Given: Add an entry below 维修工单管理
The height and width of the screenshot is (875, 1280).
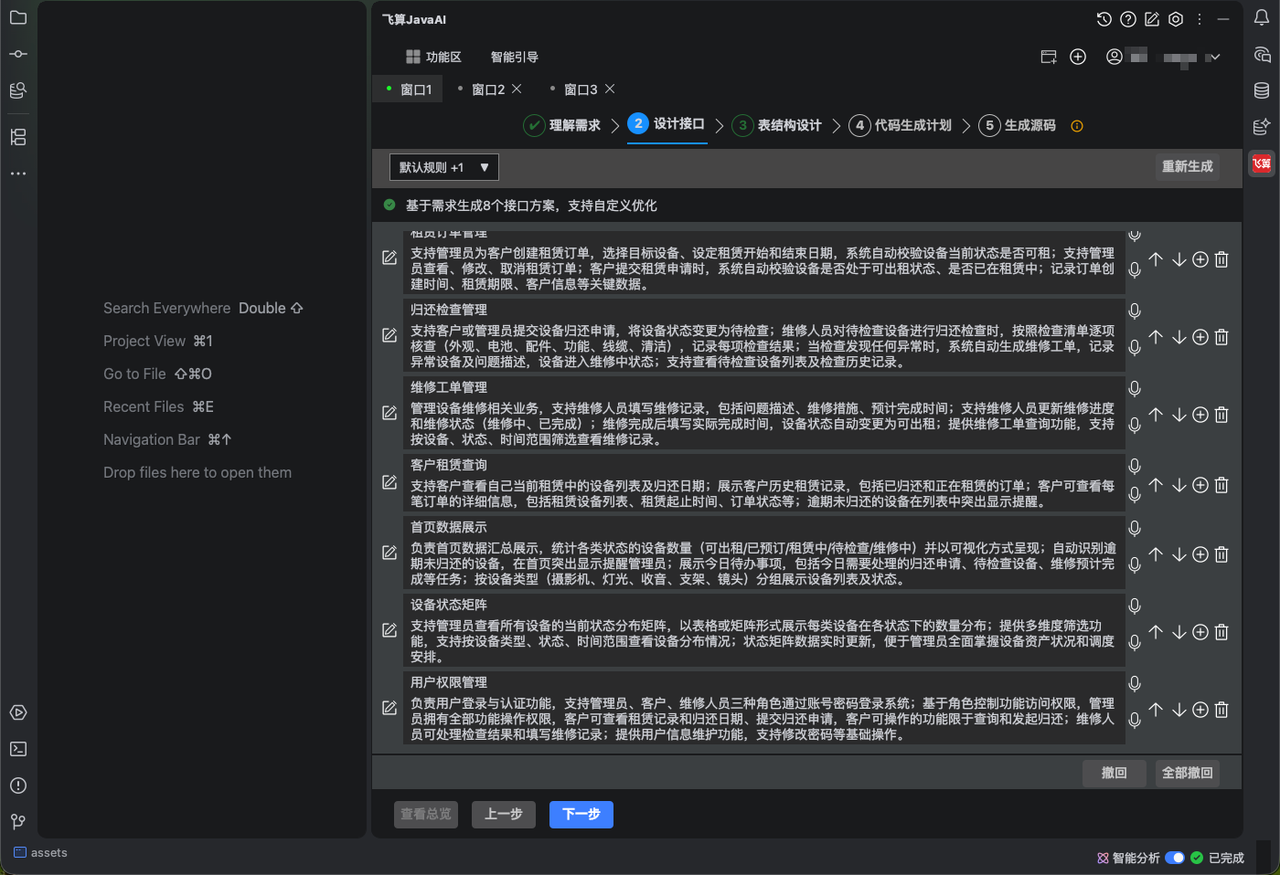Looking at the screenshot, I should (x=1200, y=414).
